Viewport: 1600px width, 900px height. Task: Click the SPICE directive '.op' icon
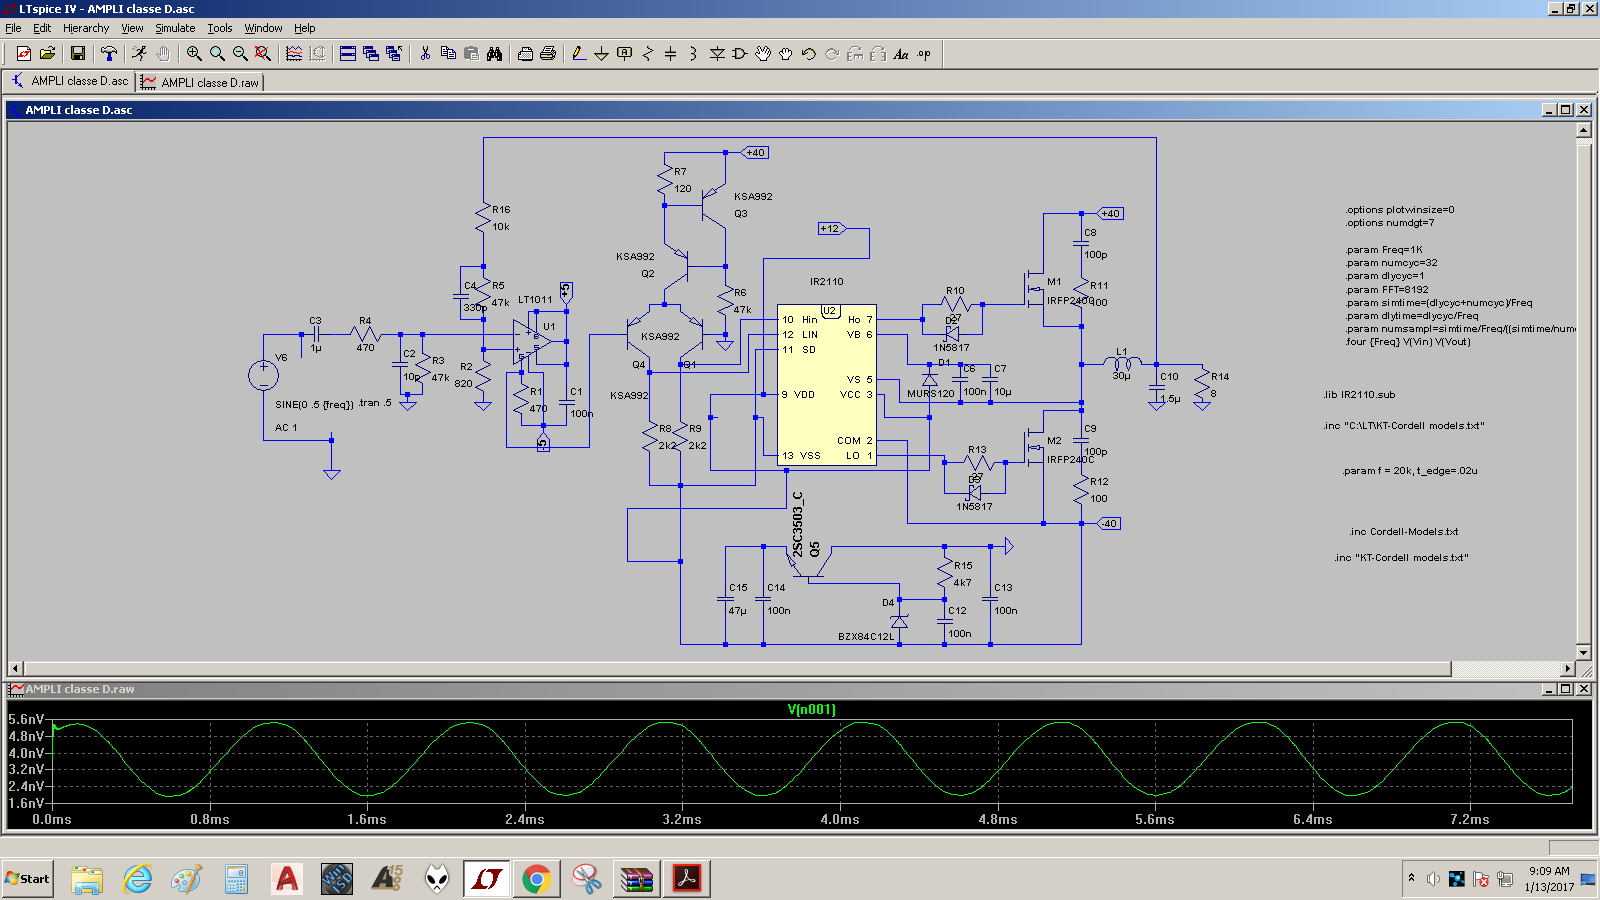924,54
